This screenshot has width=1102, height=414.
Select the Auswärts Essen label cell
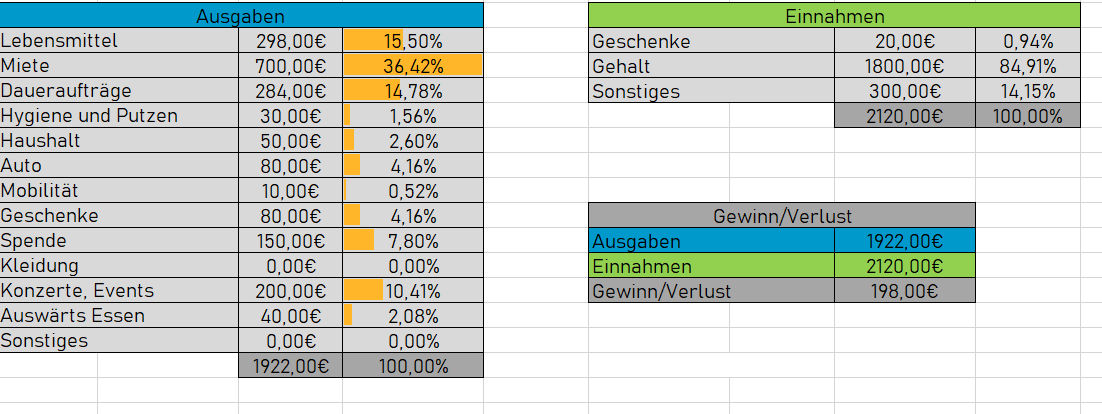click(119, 316)
